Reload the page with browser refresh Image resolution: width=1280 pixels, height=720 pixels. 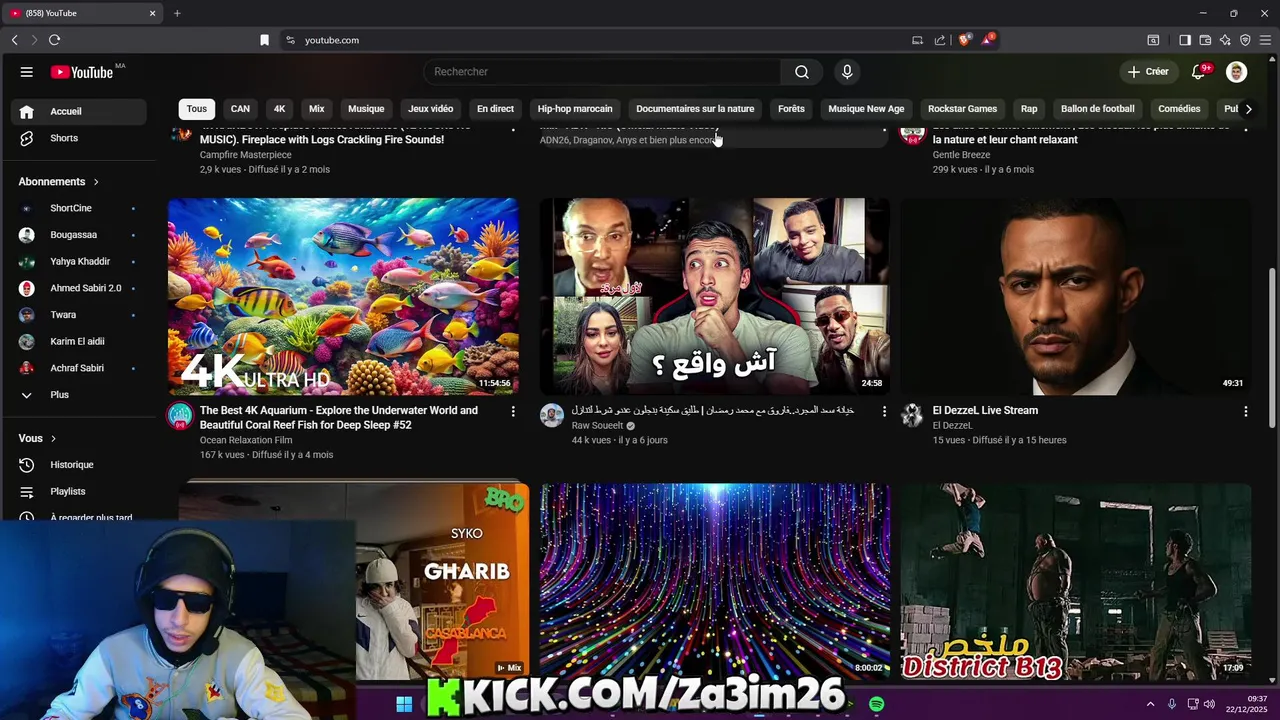(x=54, y=40)
